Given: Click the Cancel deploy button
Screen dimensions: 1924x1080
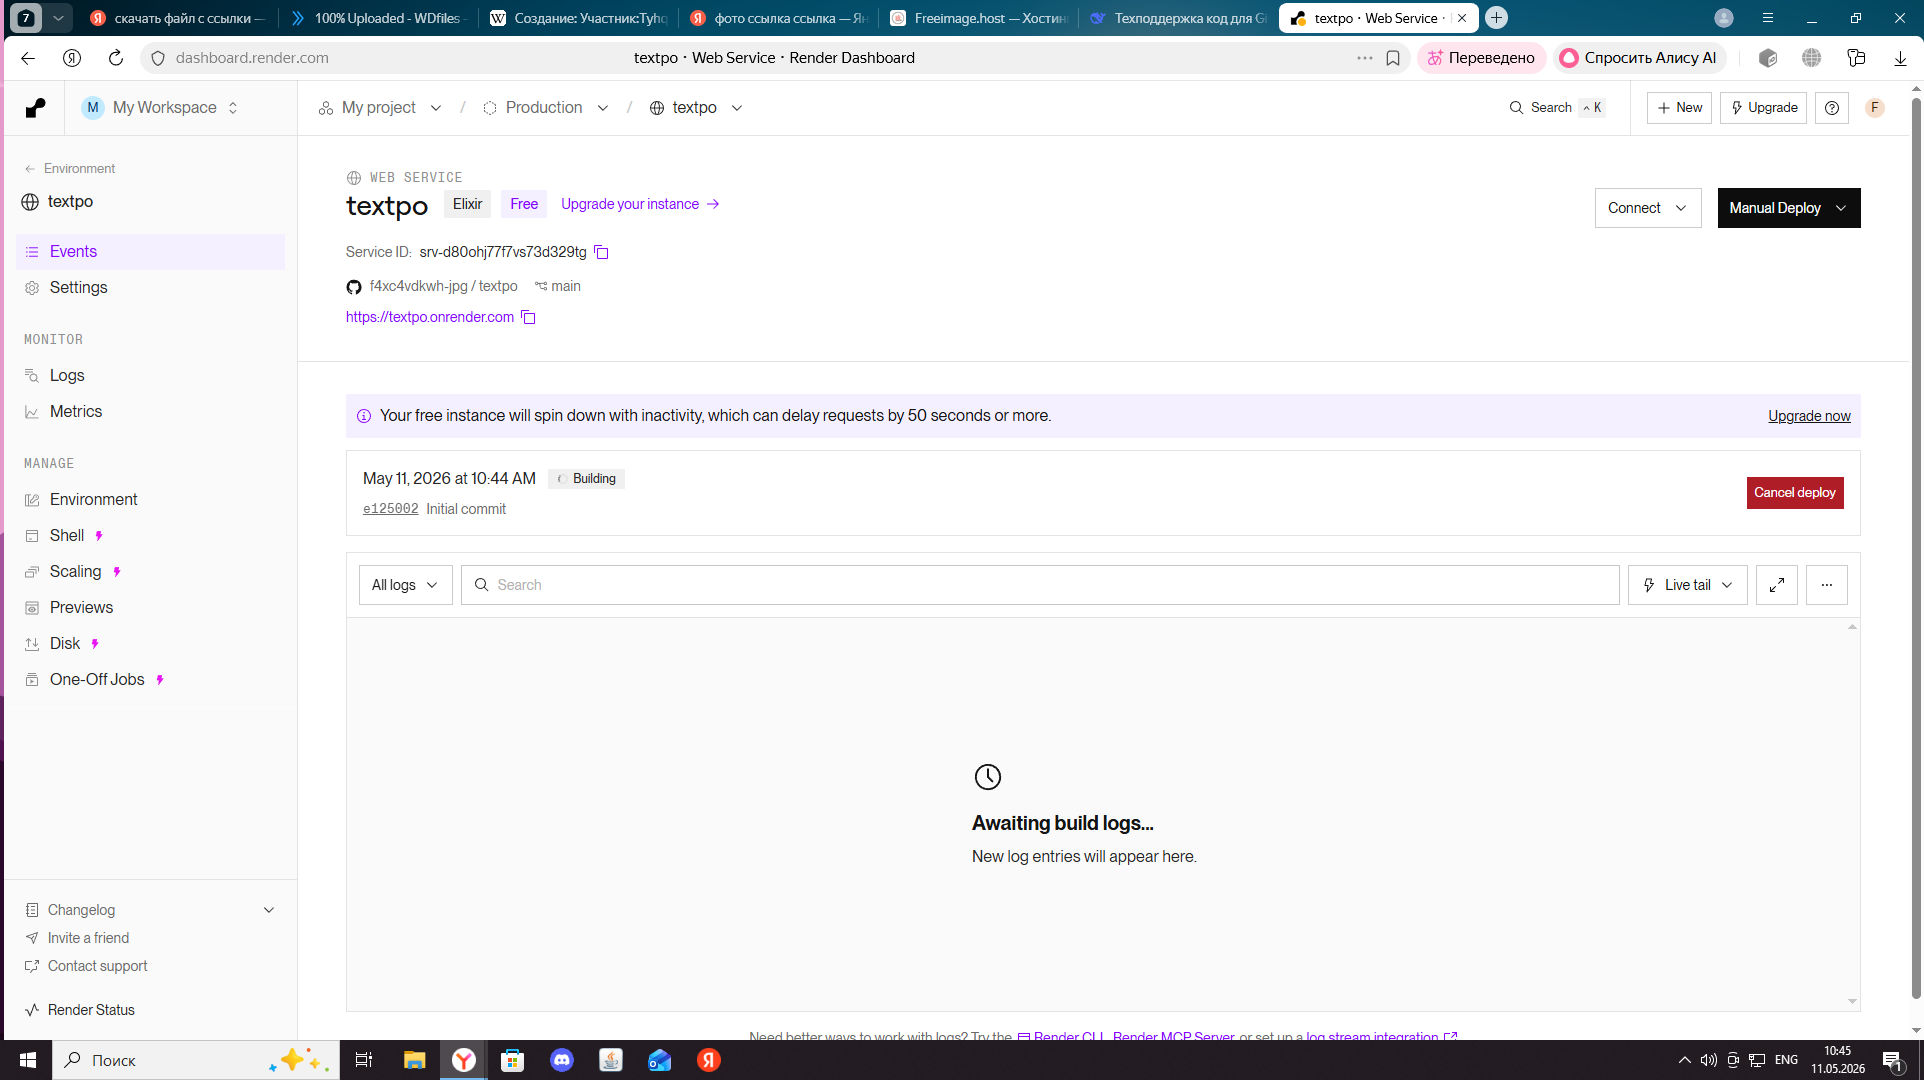Looking at the screenshot, I should pyautogui.click(x=1795, y=493).
